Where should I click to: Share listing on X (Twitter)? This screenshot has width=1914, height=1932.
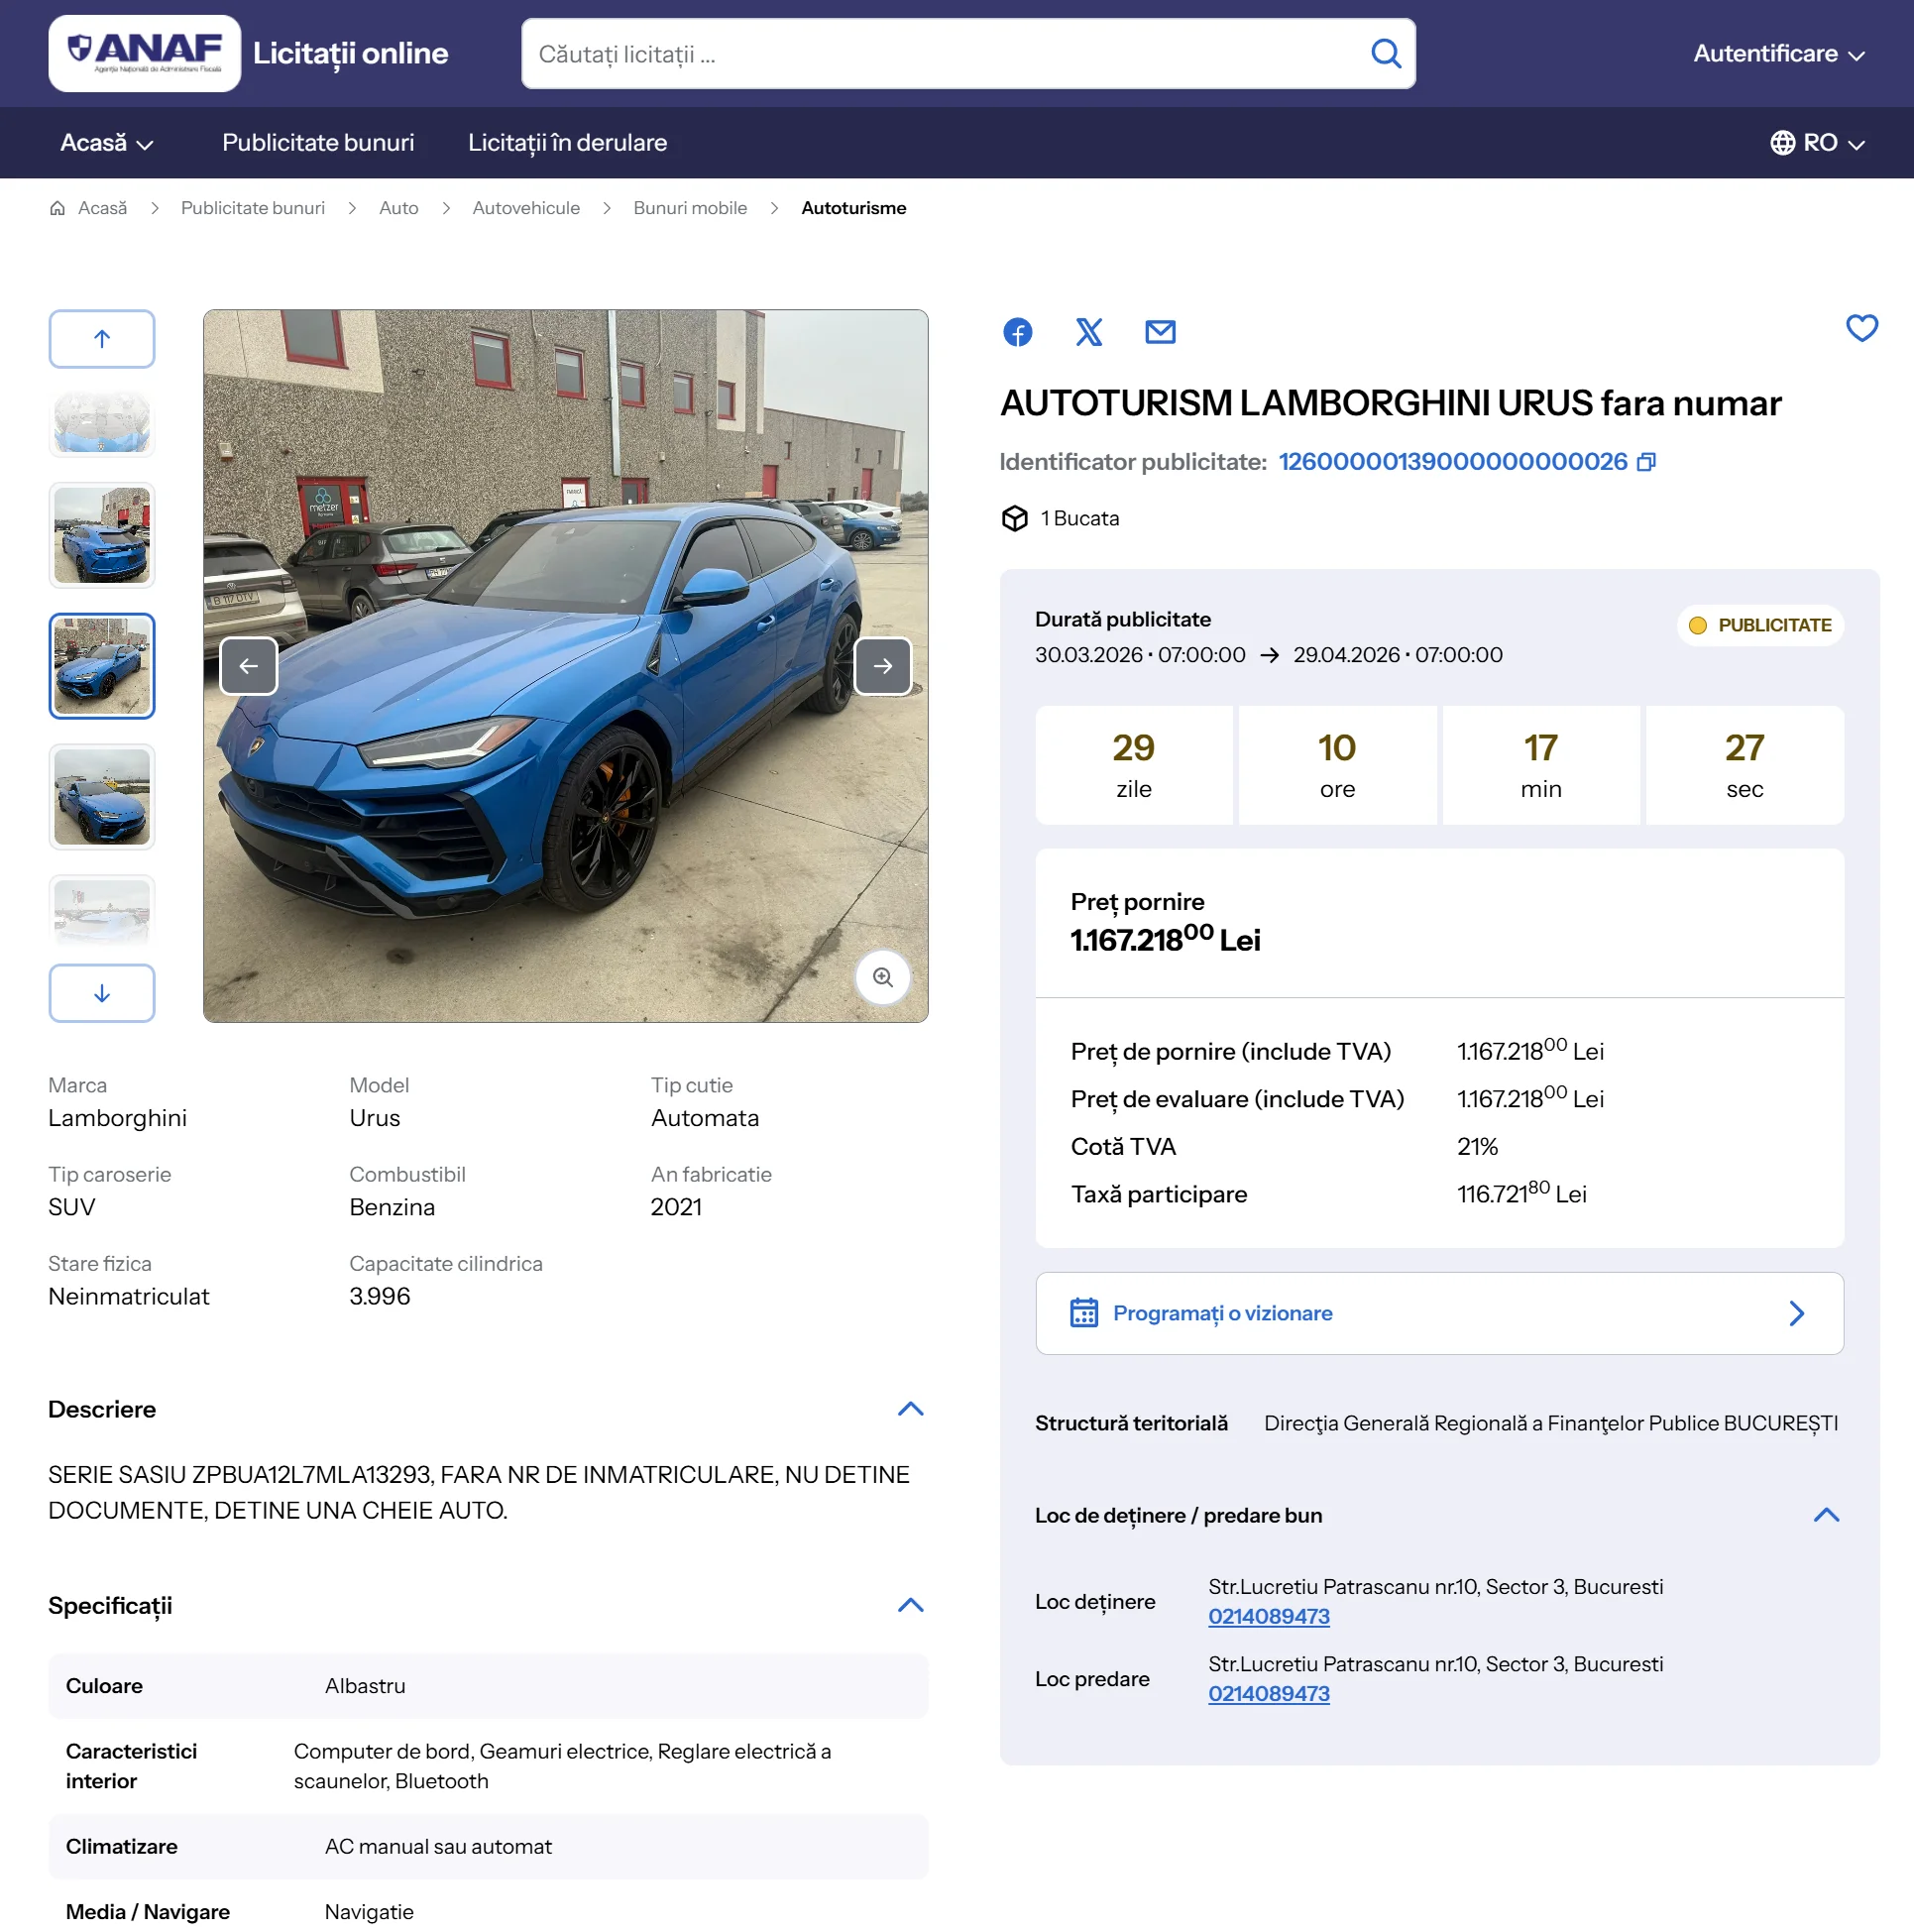click(1088, 332)
